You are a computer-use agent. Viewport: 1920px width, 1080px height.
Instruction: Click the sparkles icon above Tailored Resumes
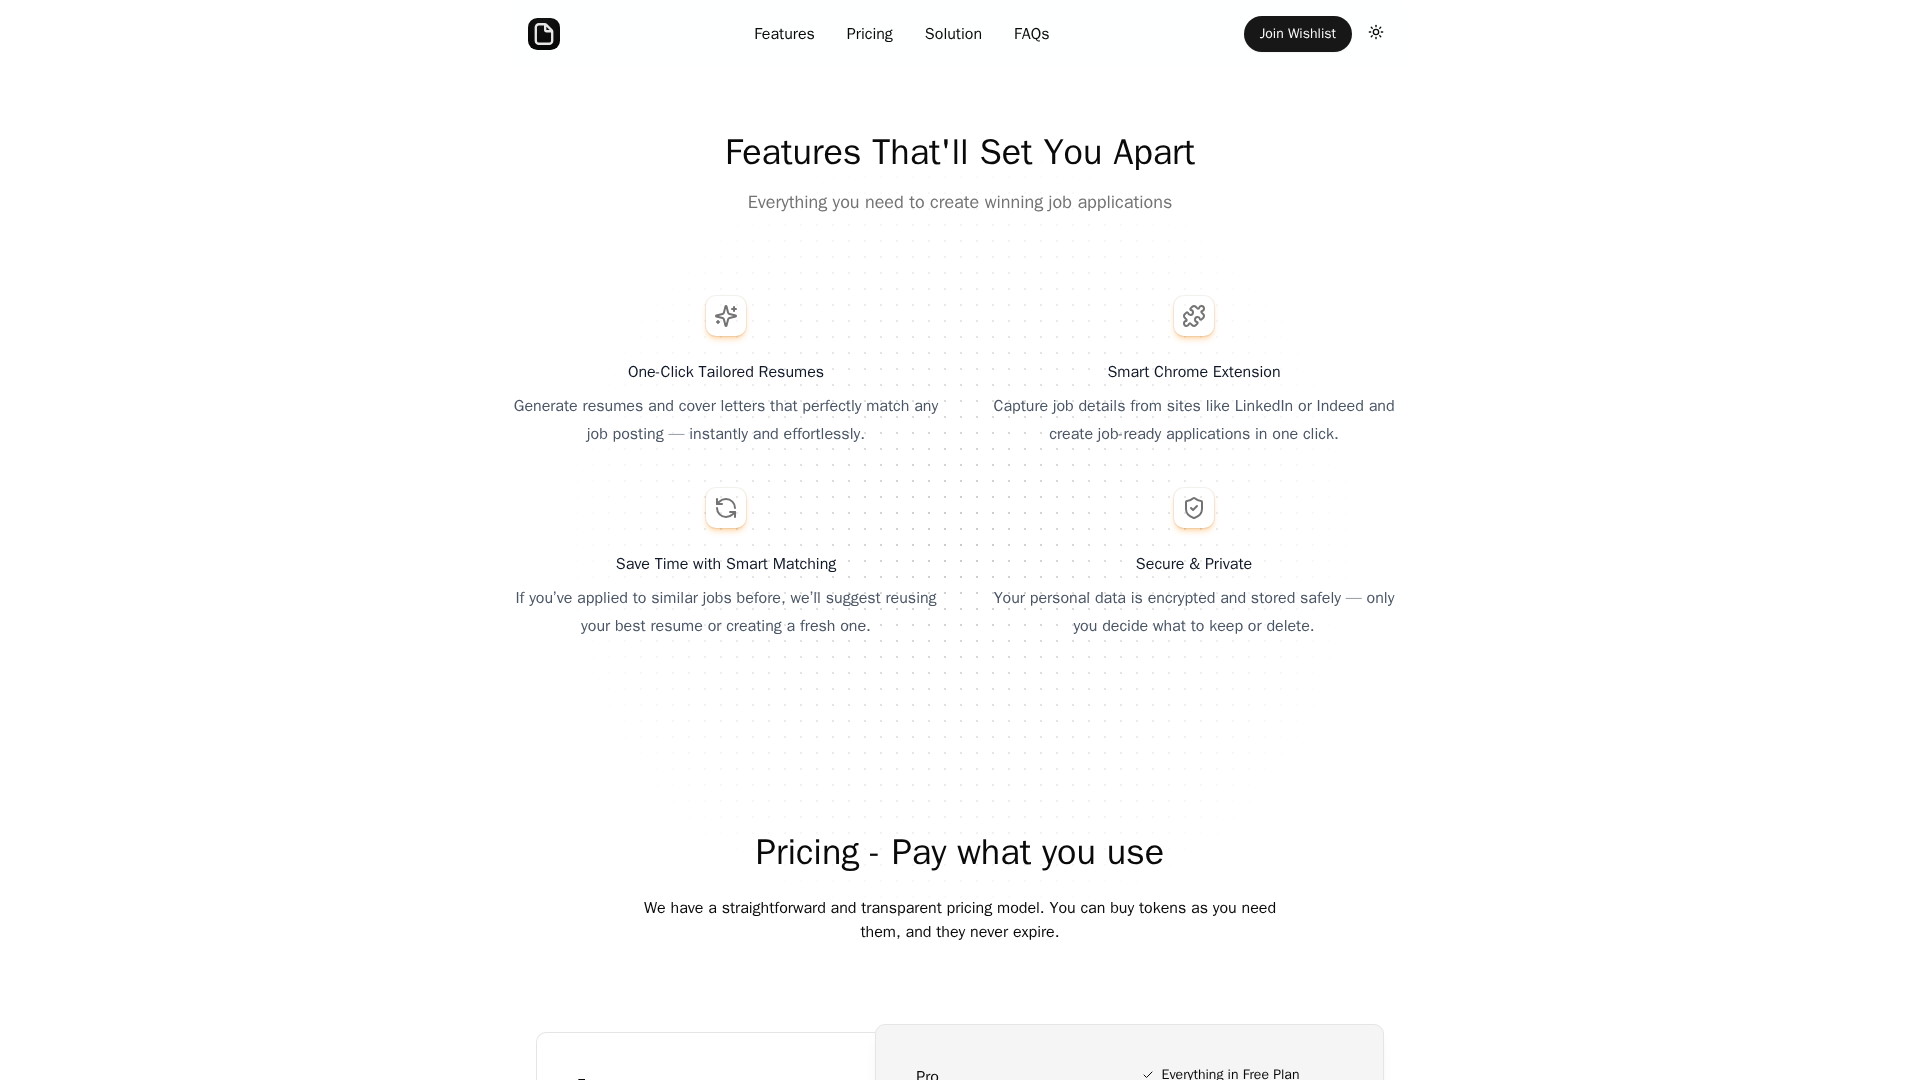coord(726,316)
